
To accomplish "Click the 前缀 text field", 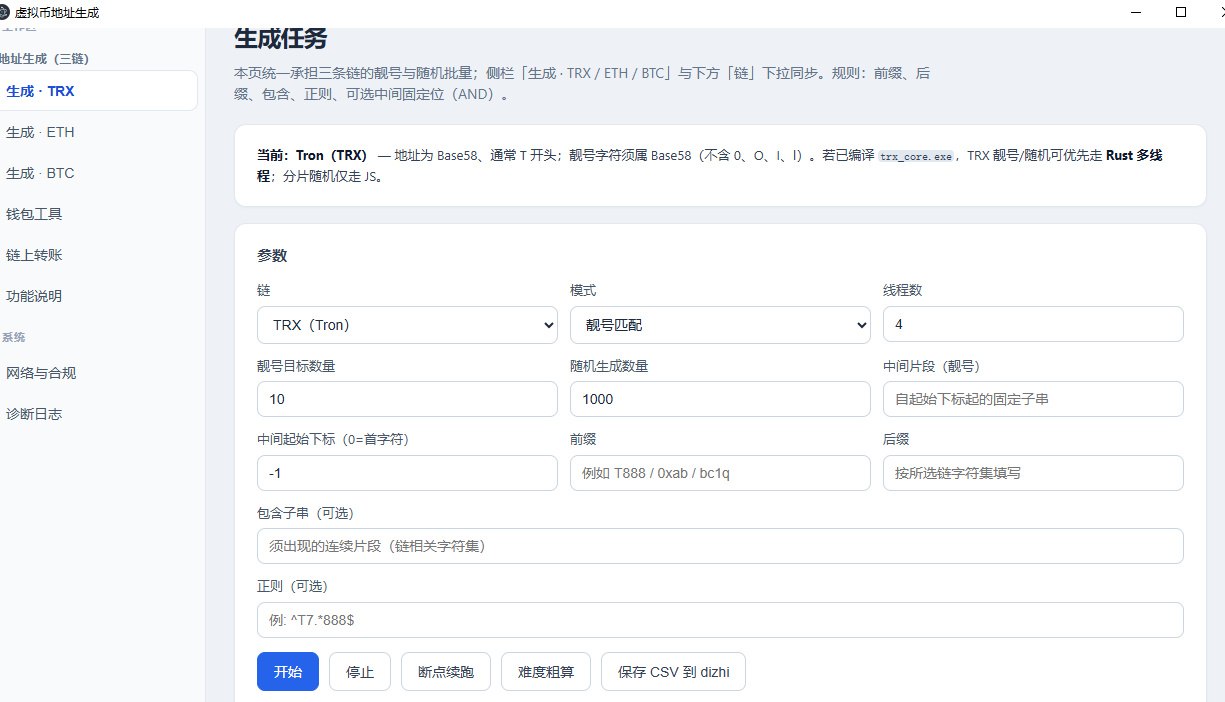I will pyautogui.click(x=720, y=473).
